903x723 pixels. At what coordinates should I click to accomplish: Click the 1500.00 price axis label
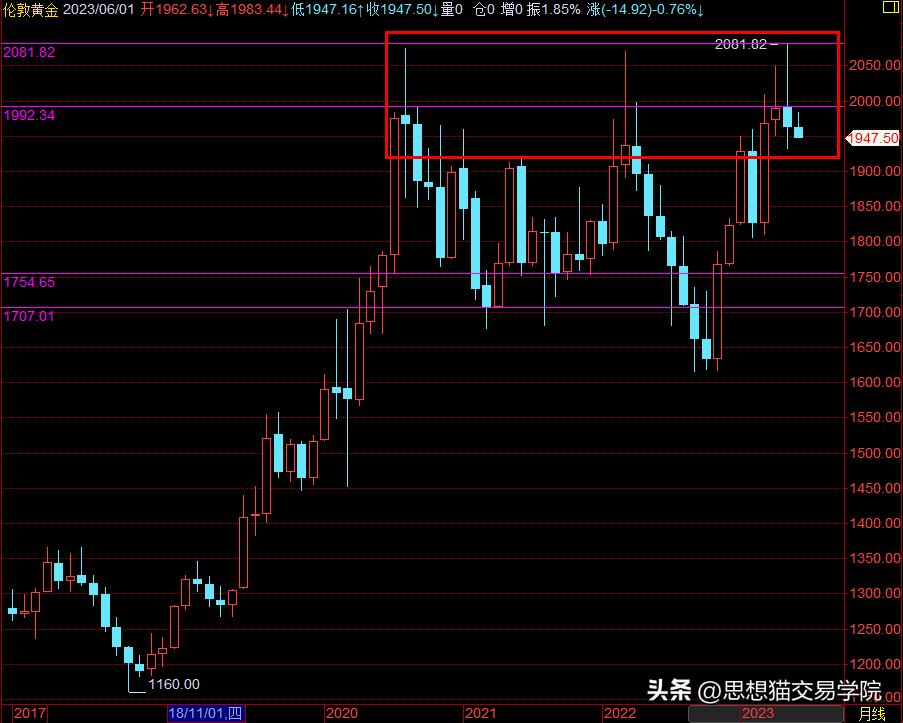point(875,453)
